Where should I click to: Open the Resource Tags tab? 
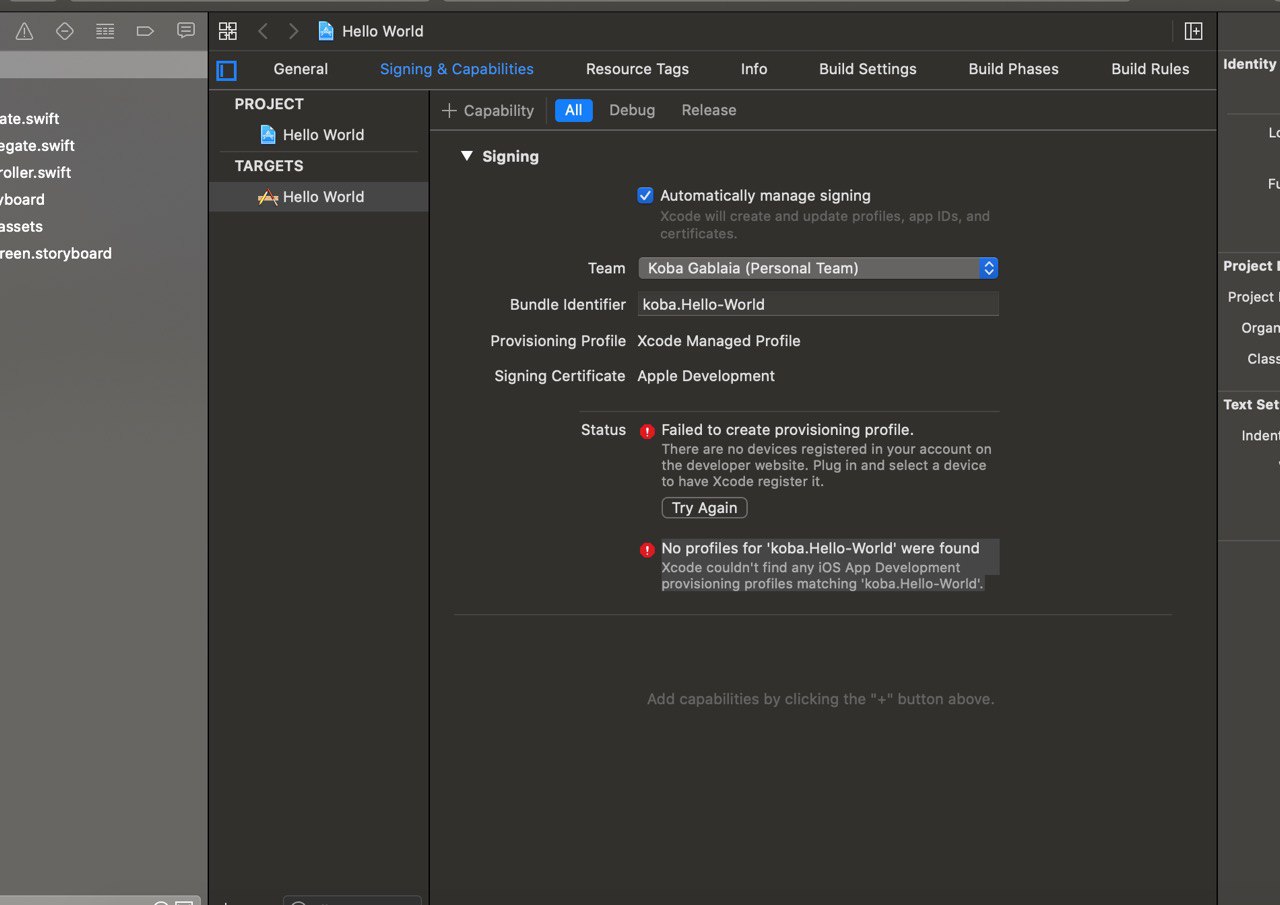tap(637, 69)
